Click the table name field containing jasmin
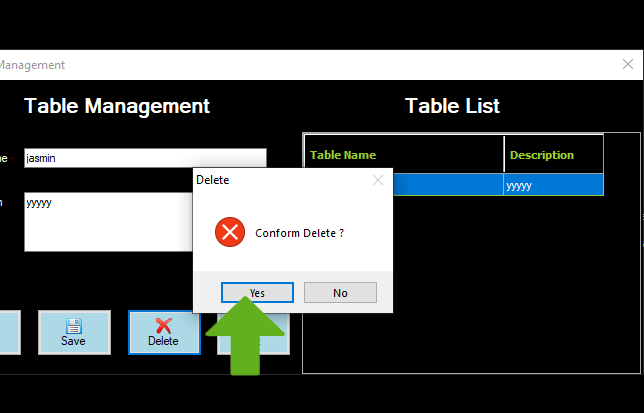Viewport: 644px width, 413px height. click(144, 158)
